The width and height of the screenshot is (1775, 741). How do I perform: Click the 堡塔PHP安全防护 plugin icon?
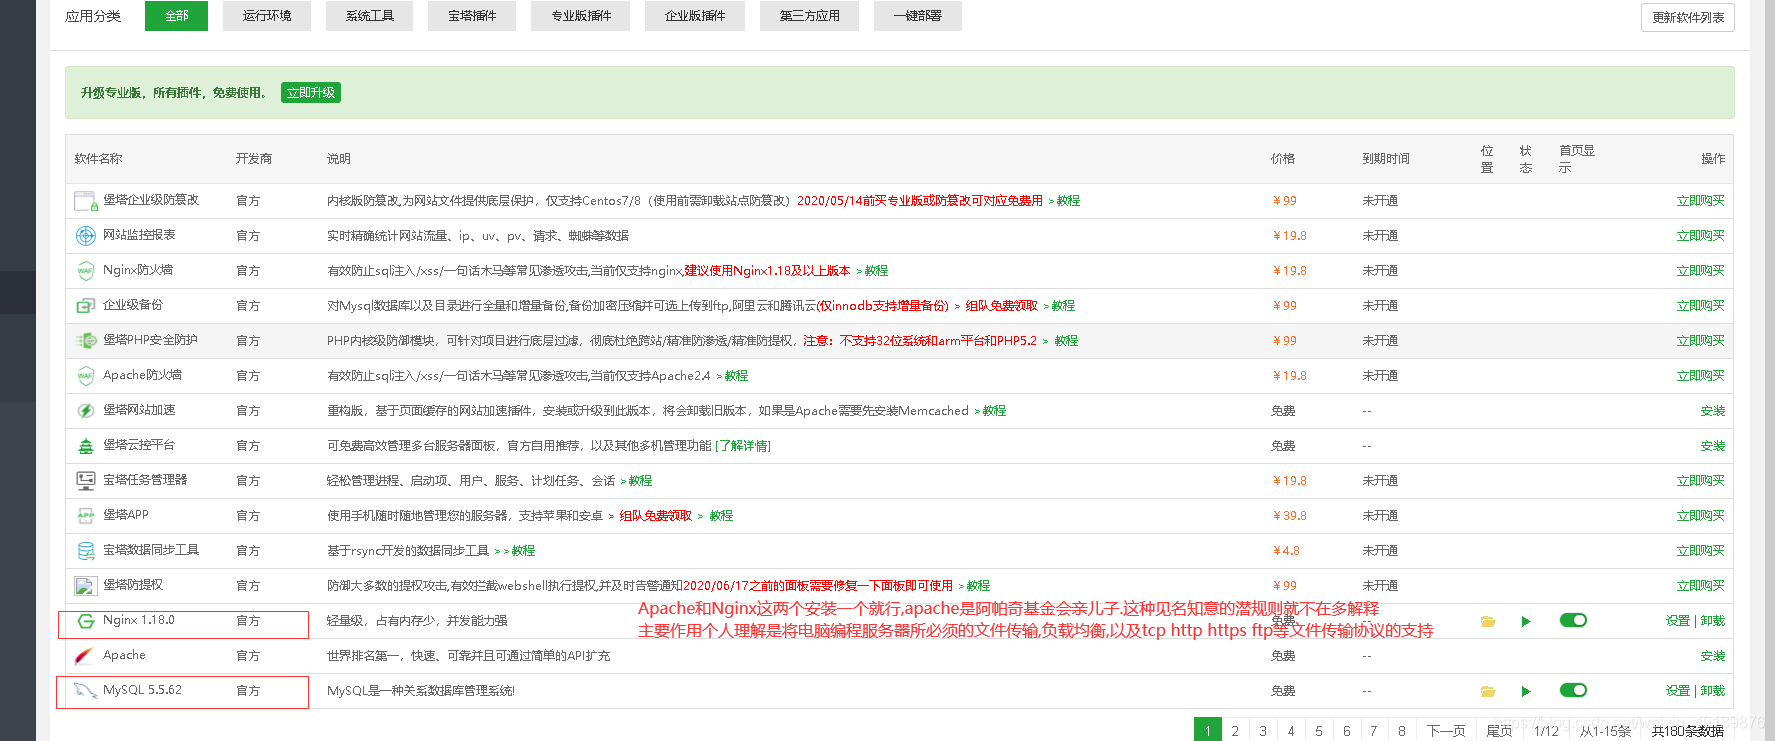tap(85, 341)
